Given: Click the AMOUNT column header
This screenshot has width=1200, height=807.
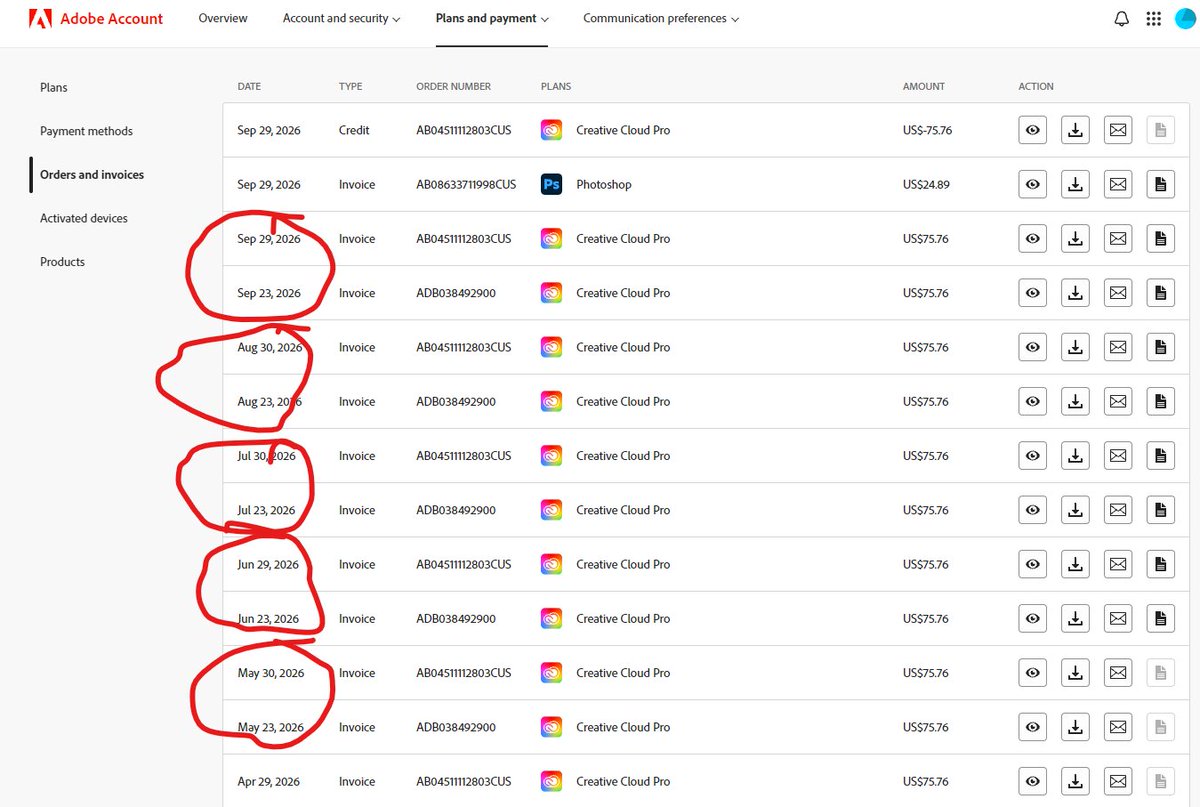Looking at the screenshot, I should click(x=924, y=87).
